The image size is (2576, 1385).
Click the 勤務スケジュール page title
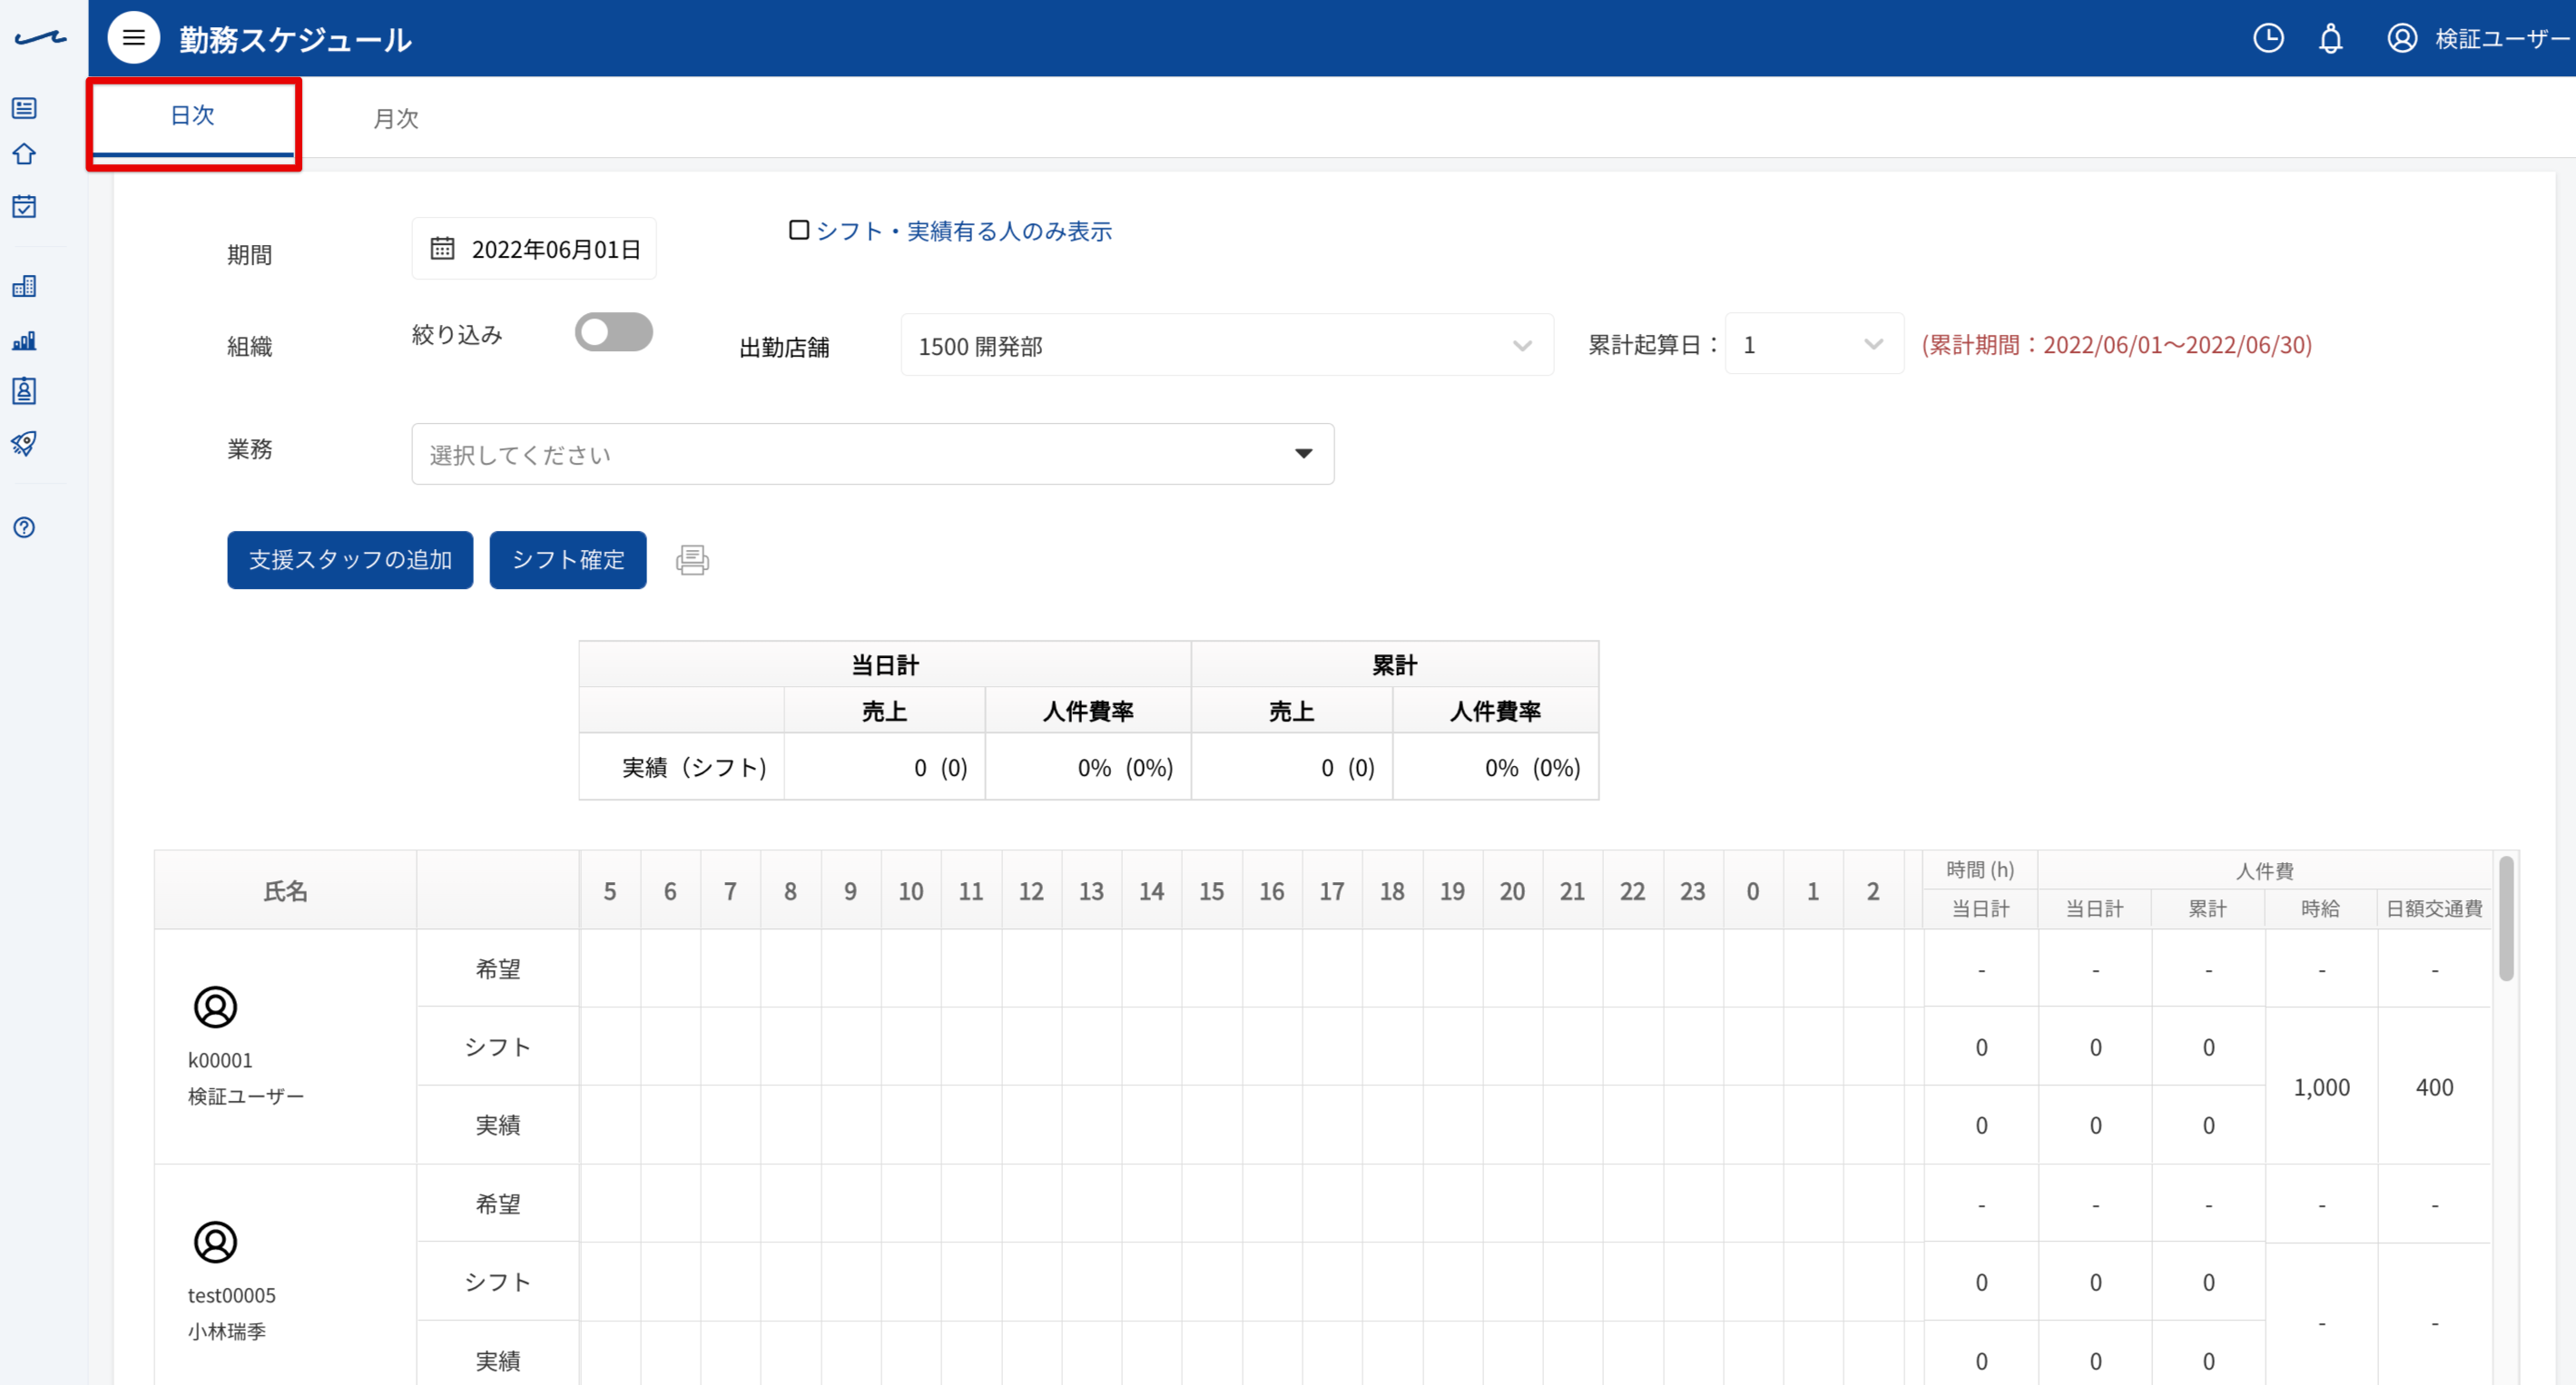tap(295, 39)
